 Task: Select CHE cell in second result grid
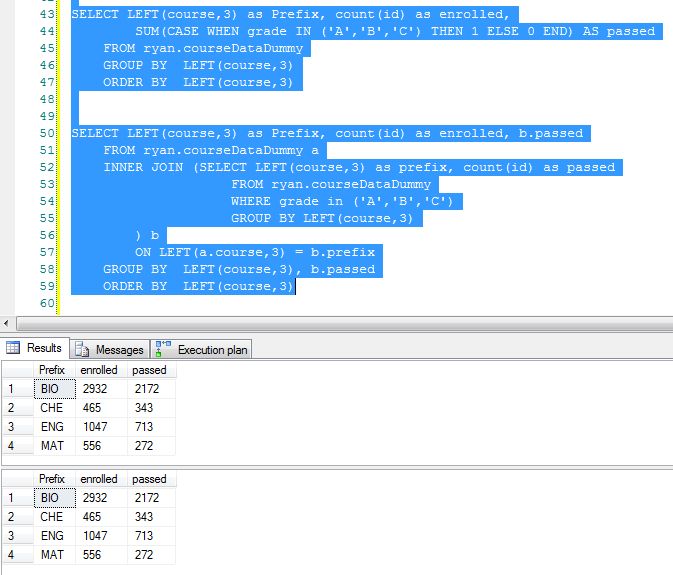coord(55,517)
